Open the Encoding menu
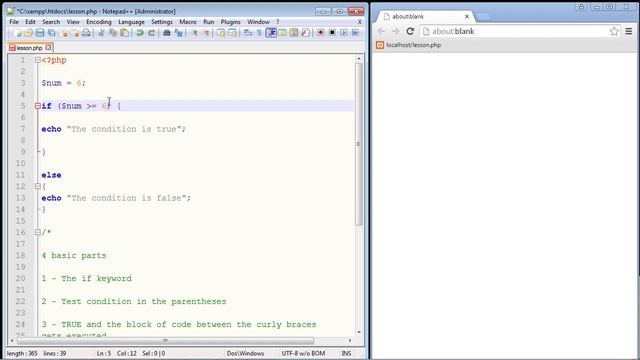Screen dimensions: 640x360 pyautogui.click(x=99, y=22)
